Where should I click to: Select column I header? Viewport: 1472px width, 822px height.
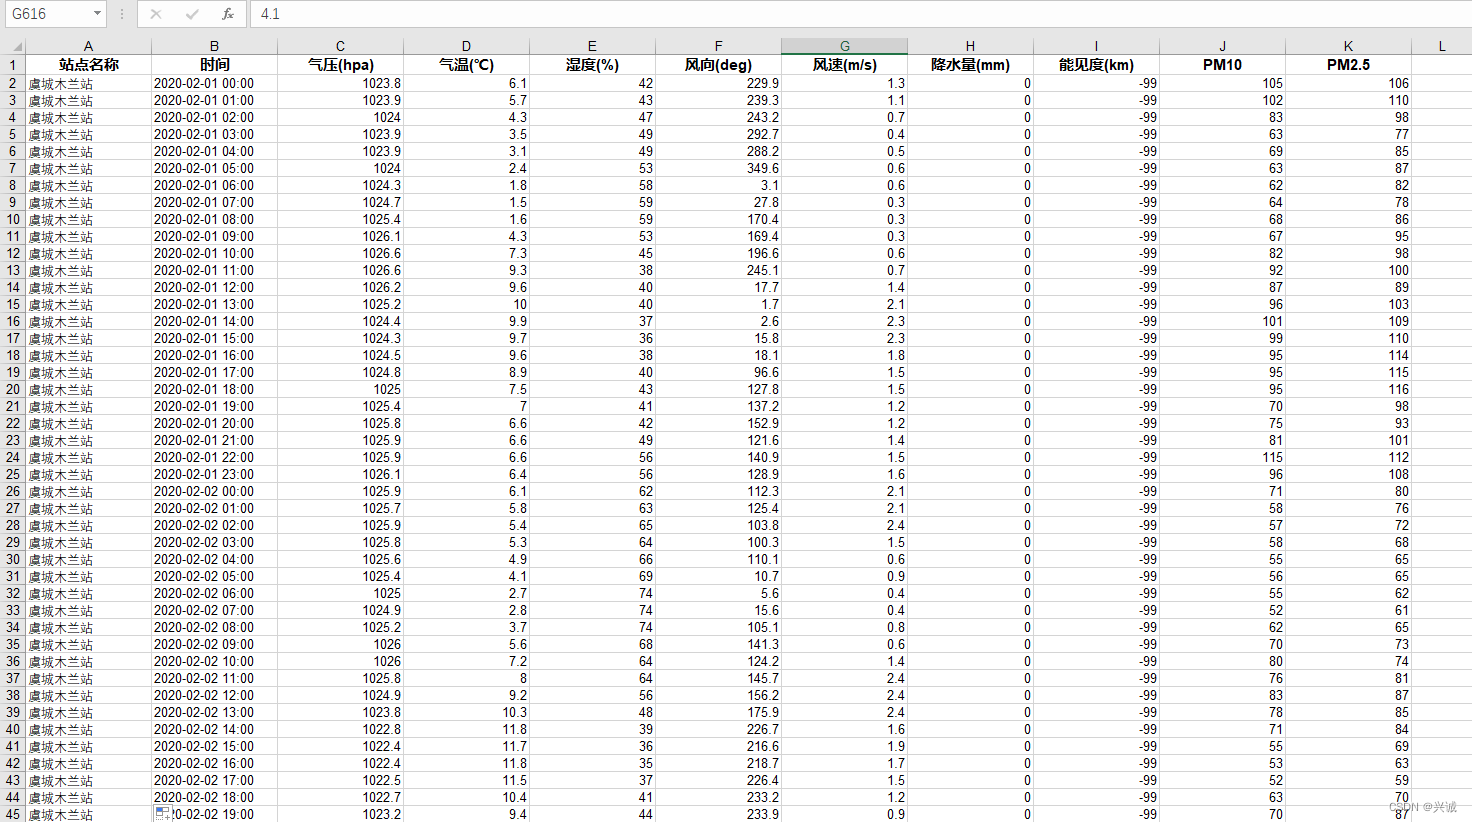[x=1096, y=46]
